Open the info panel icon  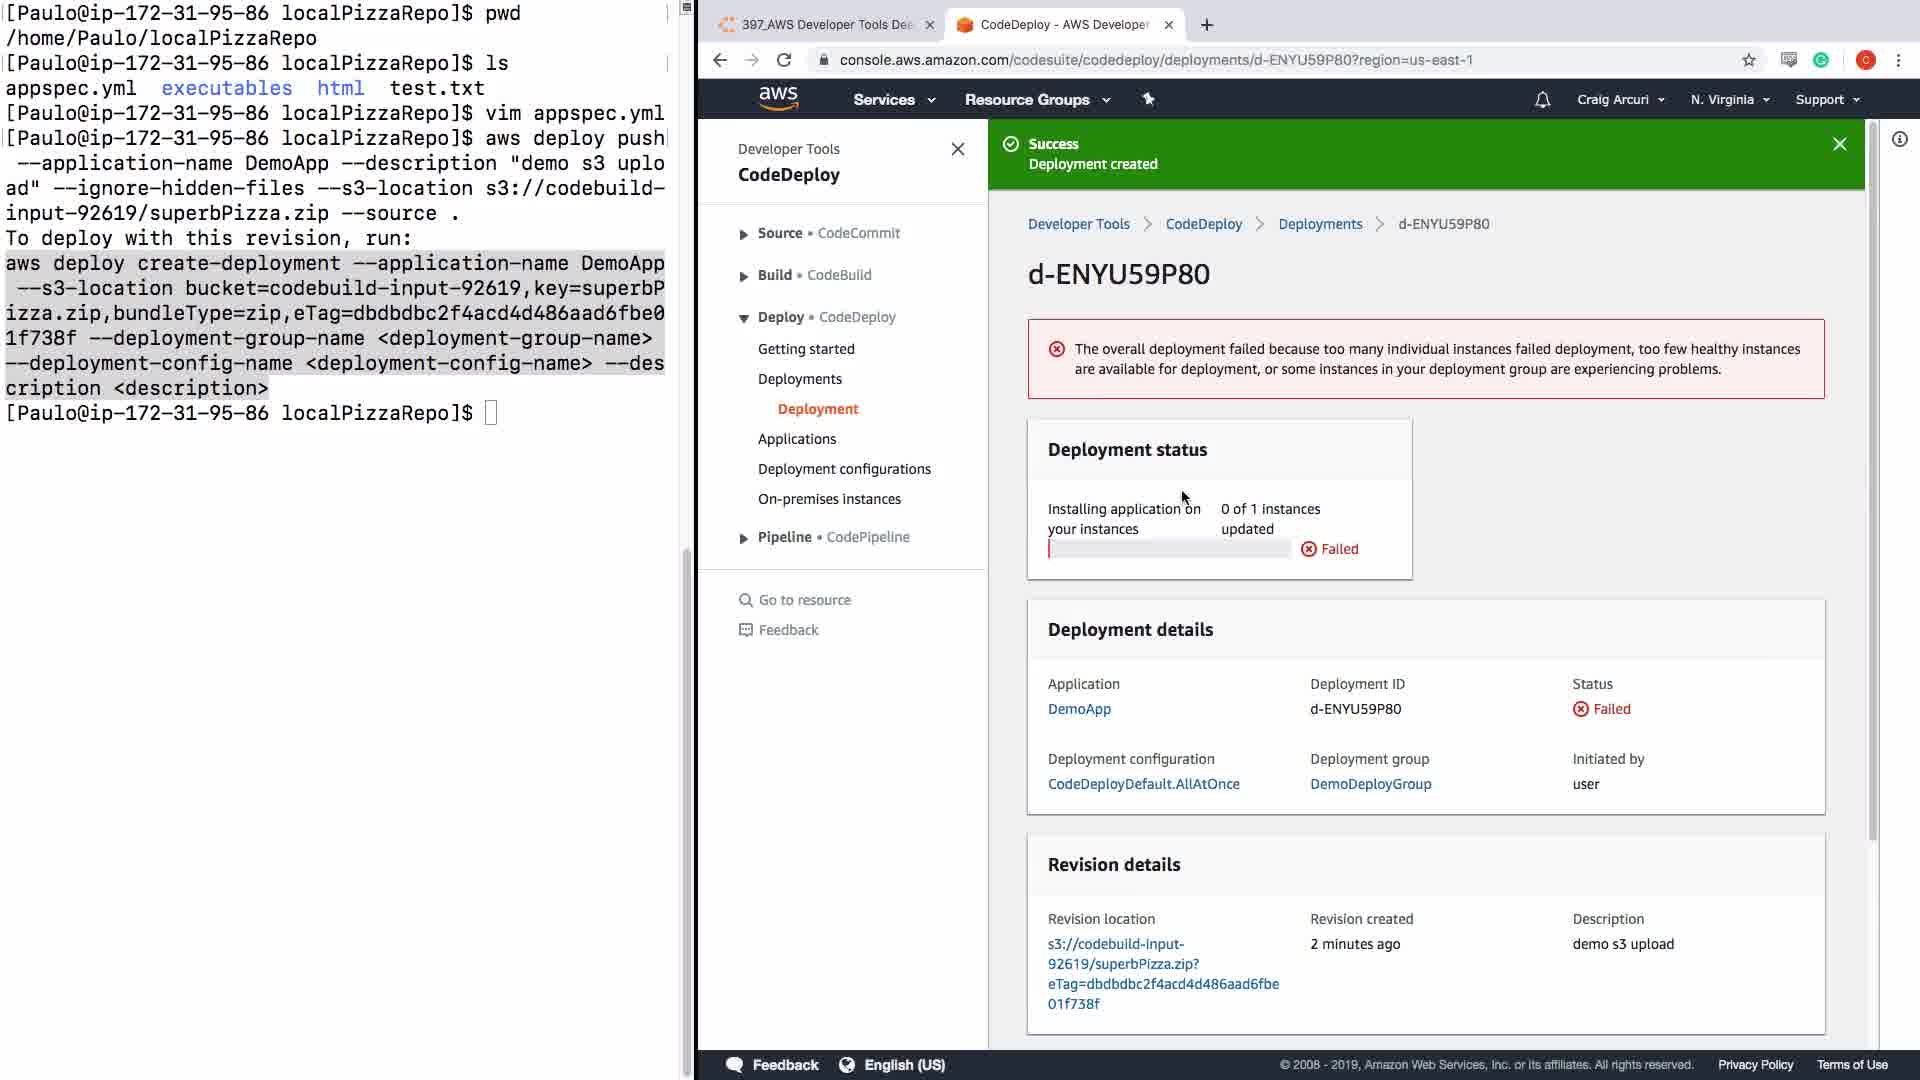point(1899,140)
